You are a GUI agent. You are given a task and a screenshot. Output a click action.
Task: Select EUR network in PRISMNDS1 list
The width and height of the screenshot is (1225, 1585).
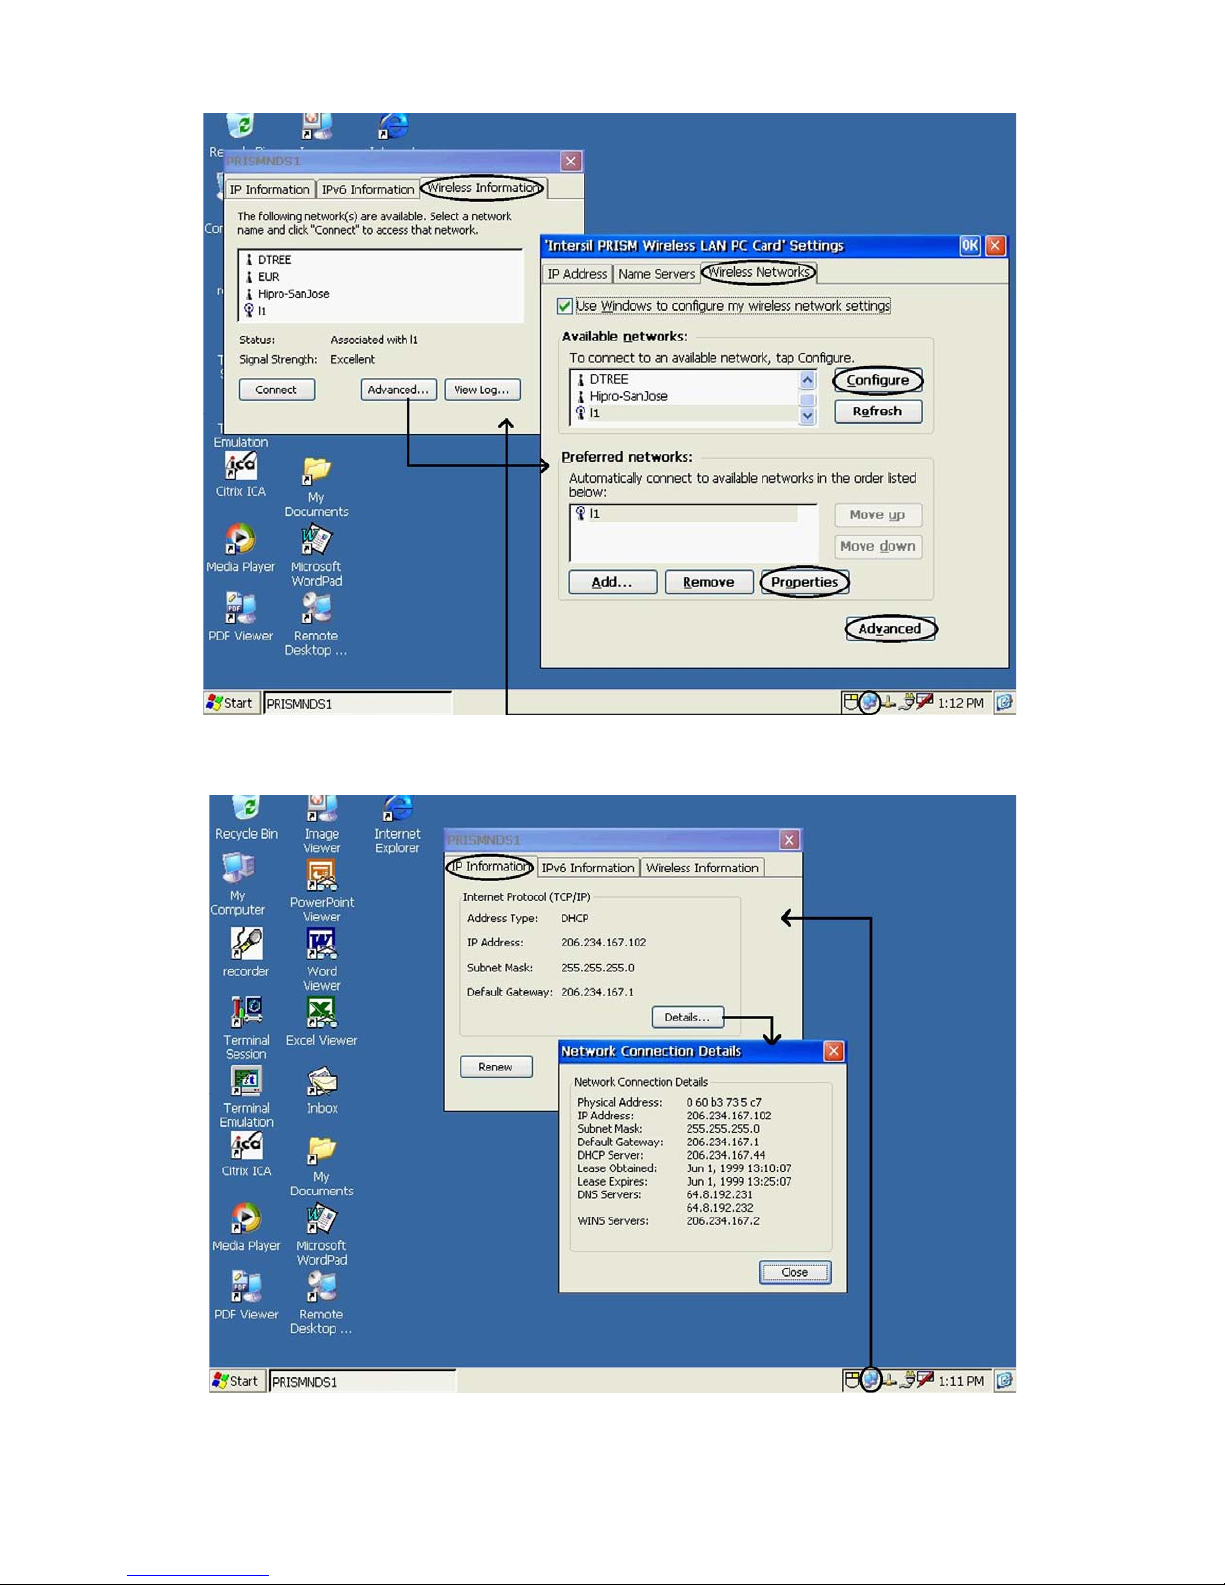click(x=380, y=277)
